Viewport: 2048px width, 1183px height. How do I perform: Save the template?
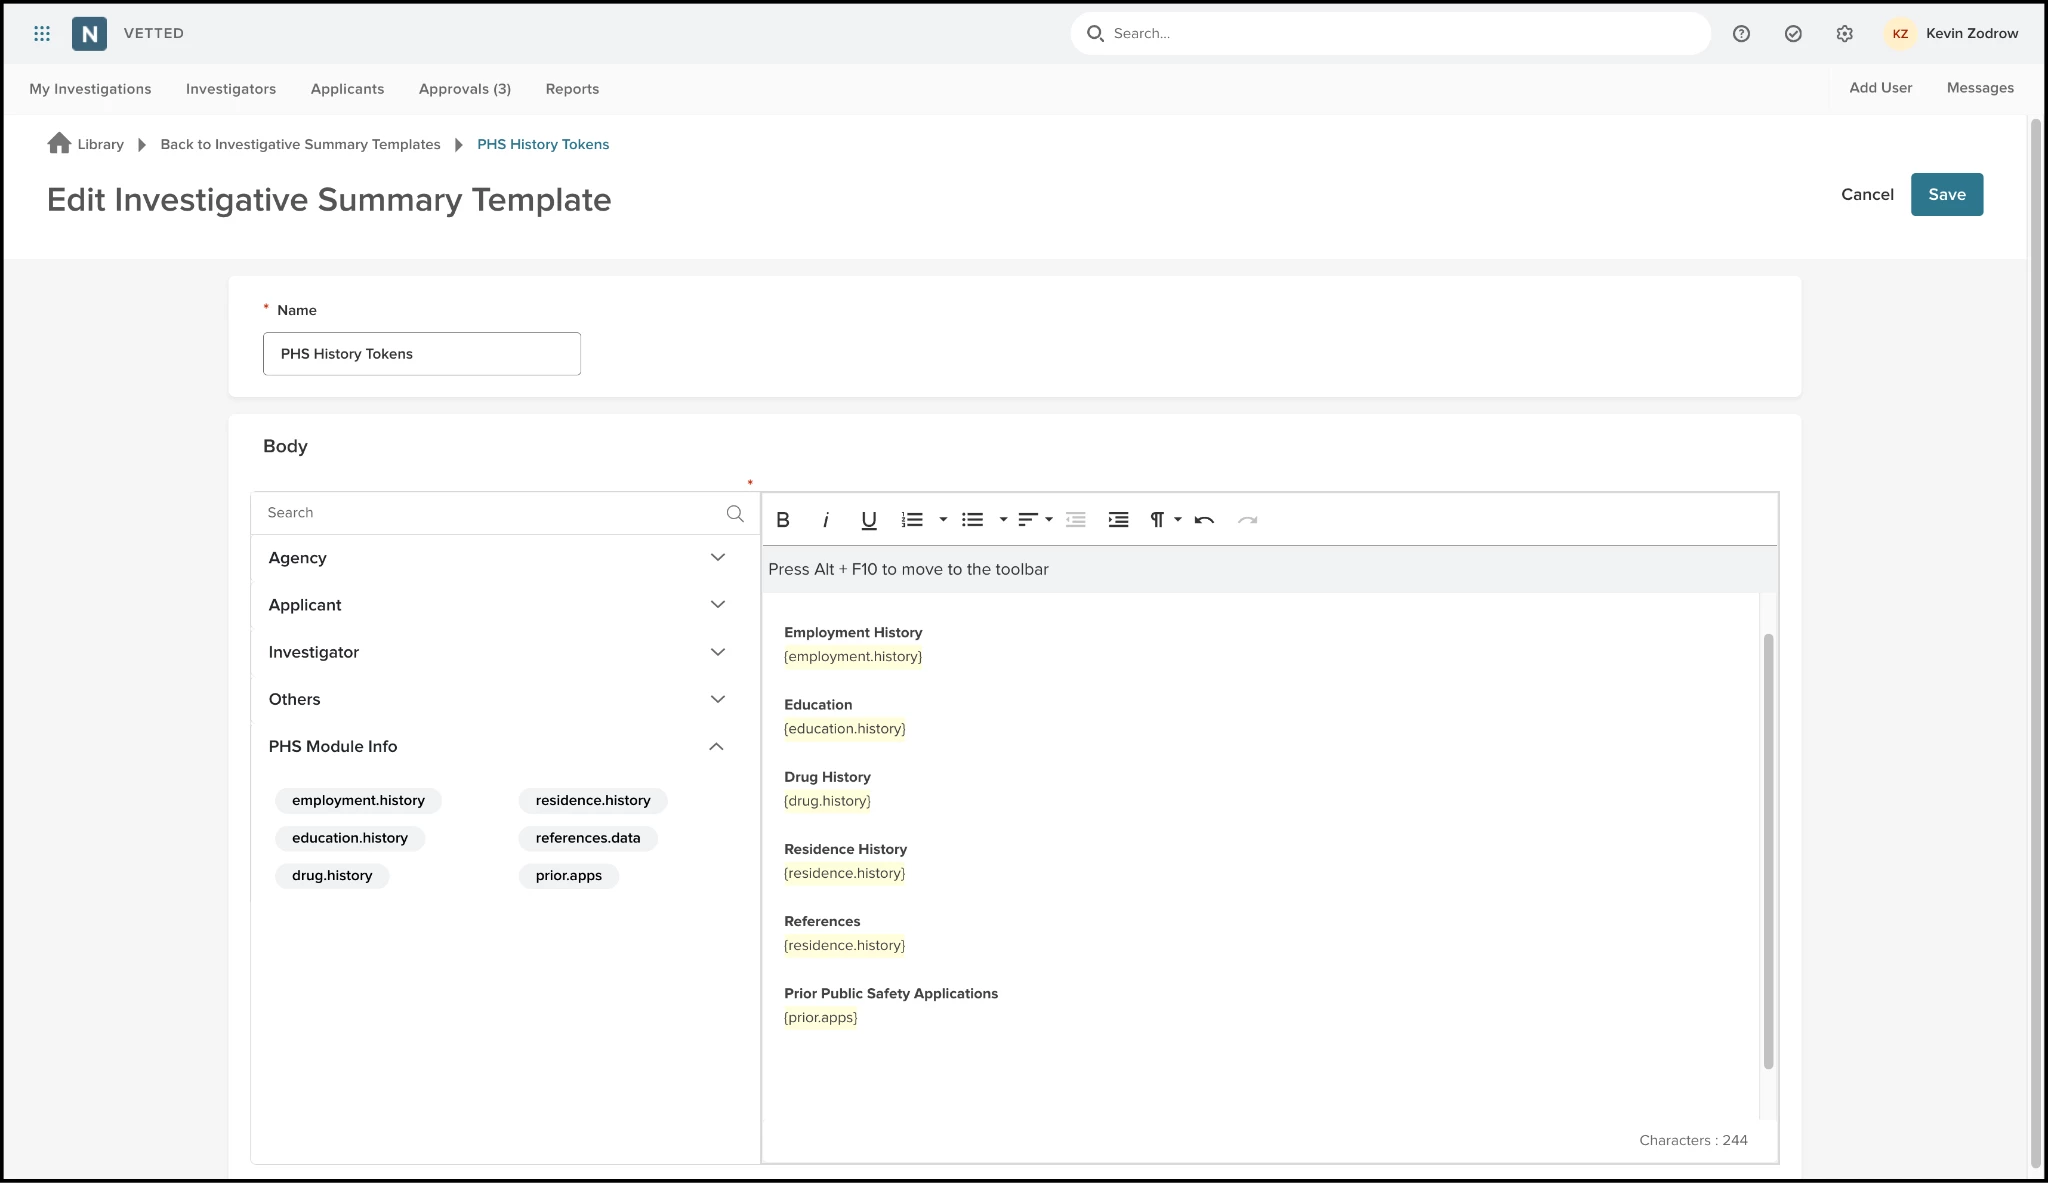[1946, 194]
